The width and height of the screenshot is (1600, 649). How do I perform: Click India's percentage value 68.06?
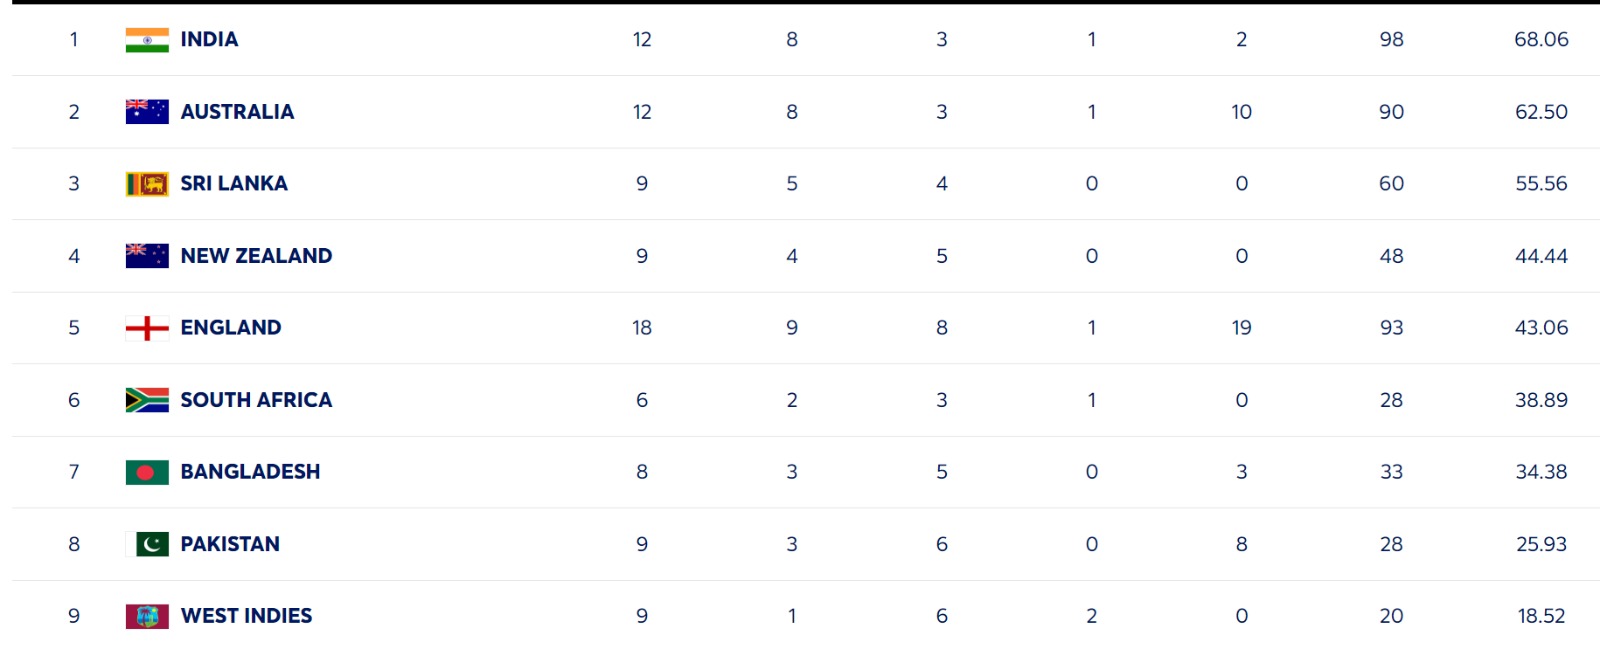(x=1541, y=40)
